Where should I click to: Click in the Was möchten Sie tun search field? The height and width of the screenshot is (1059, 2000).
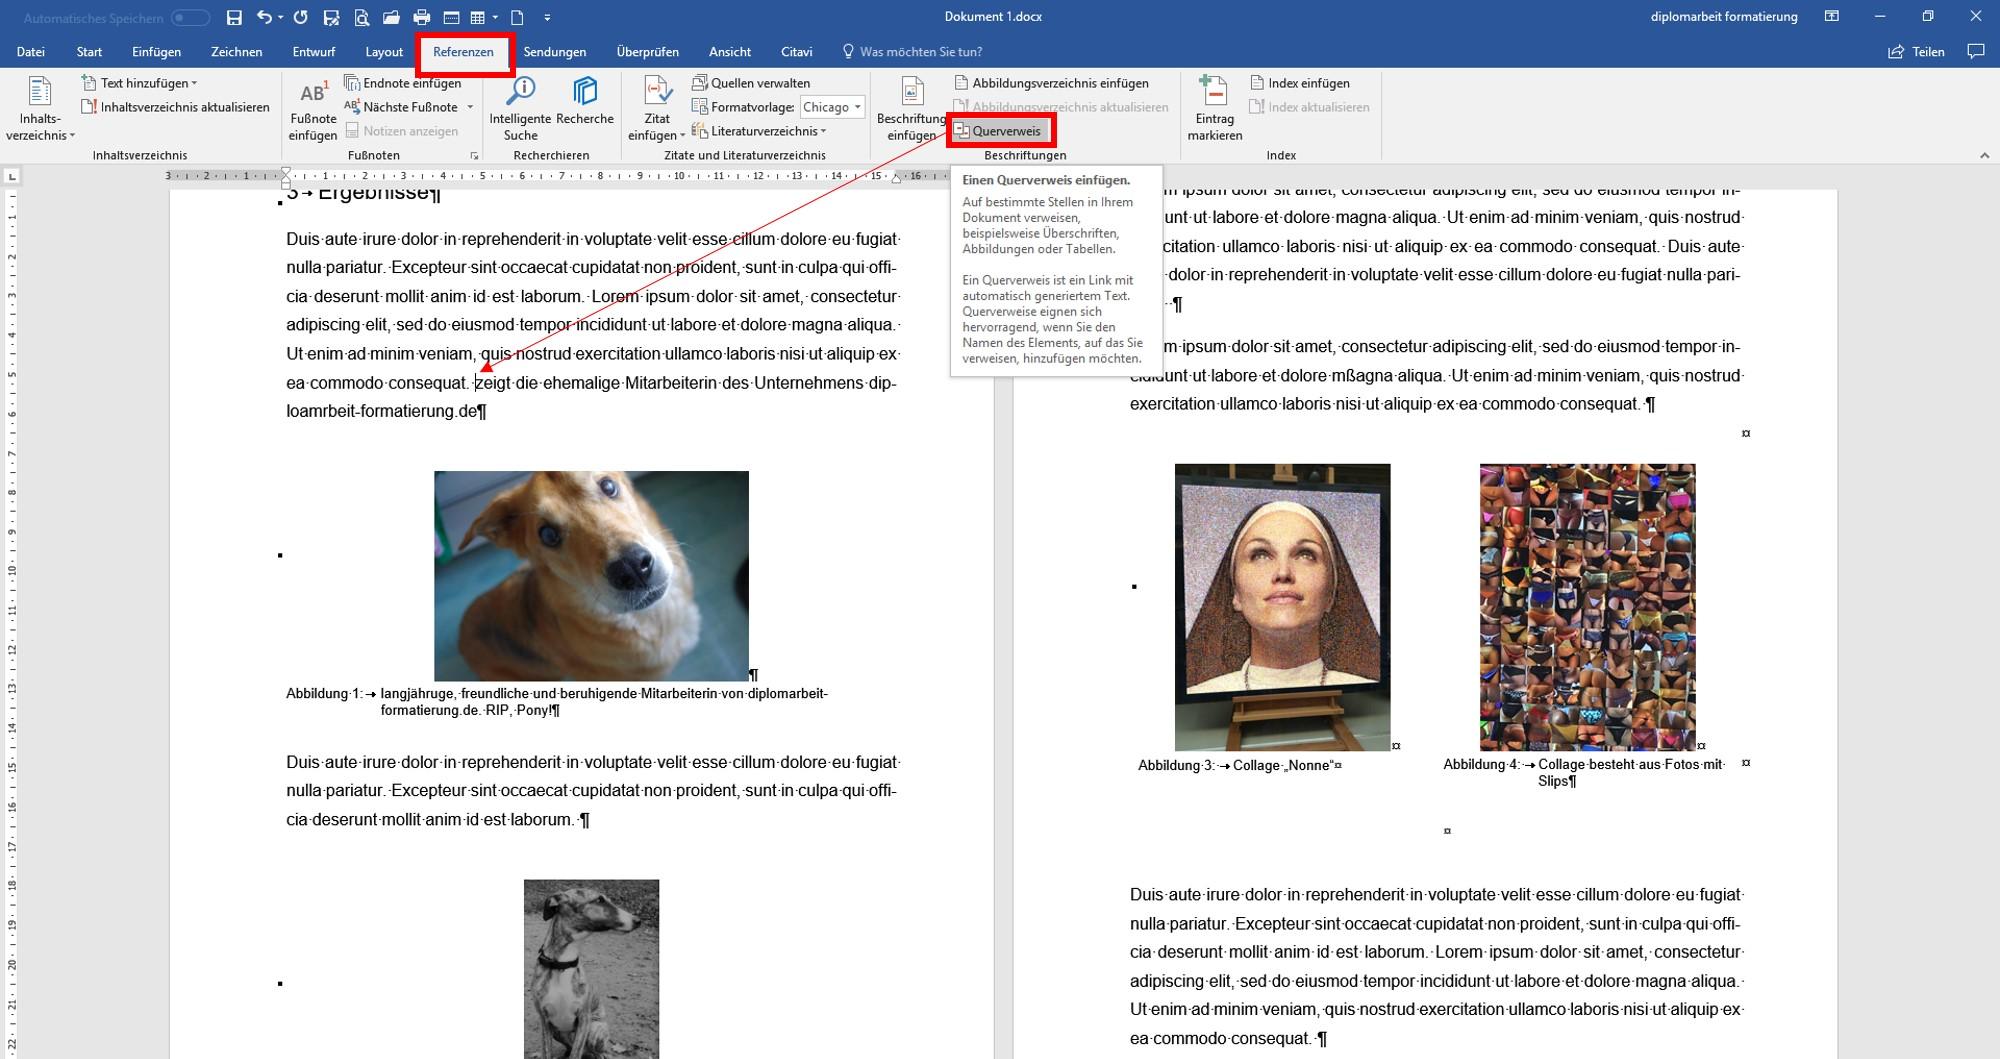(x=920, y=52)
